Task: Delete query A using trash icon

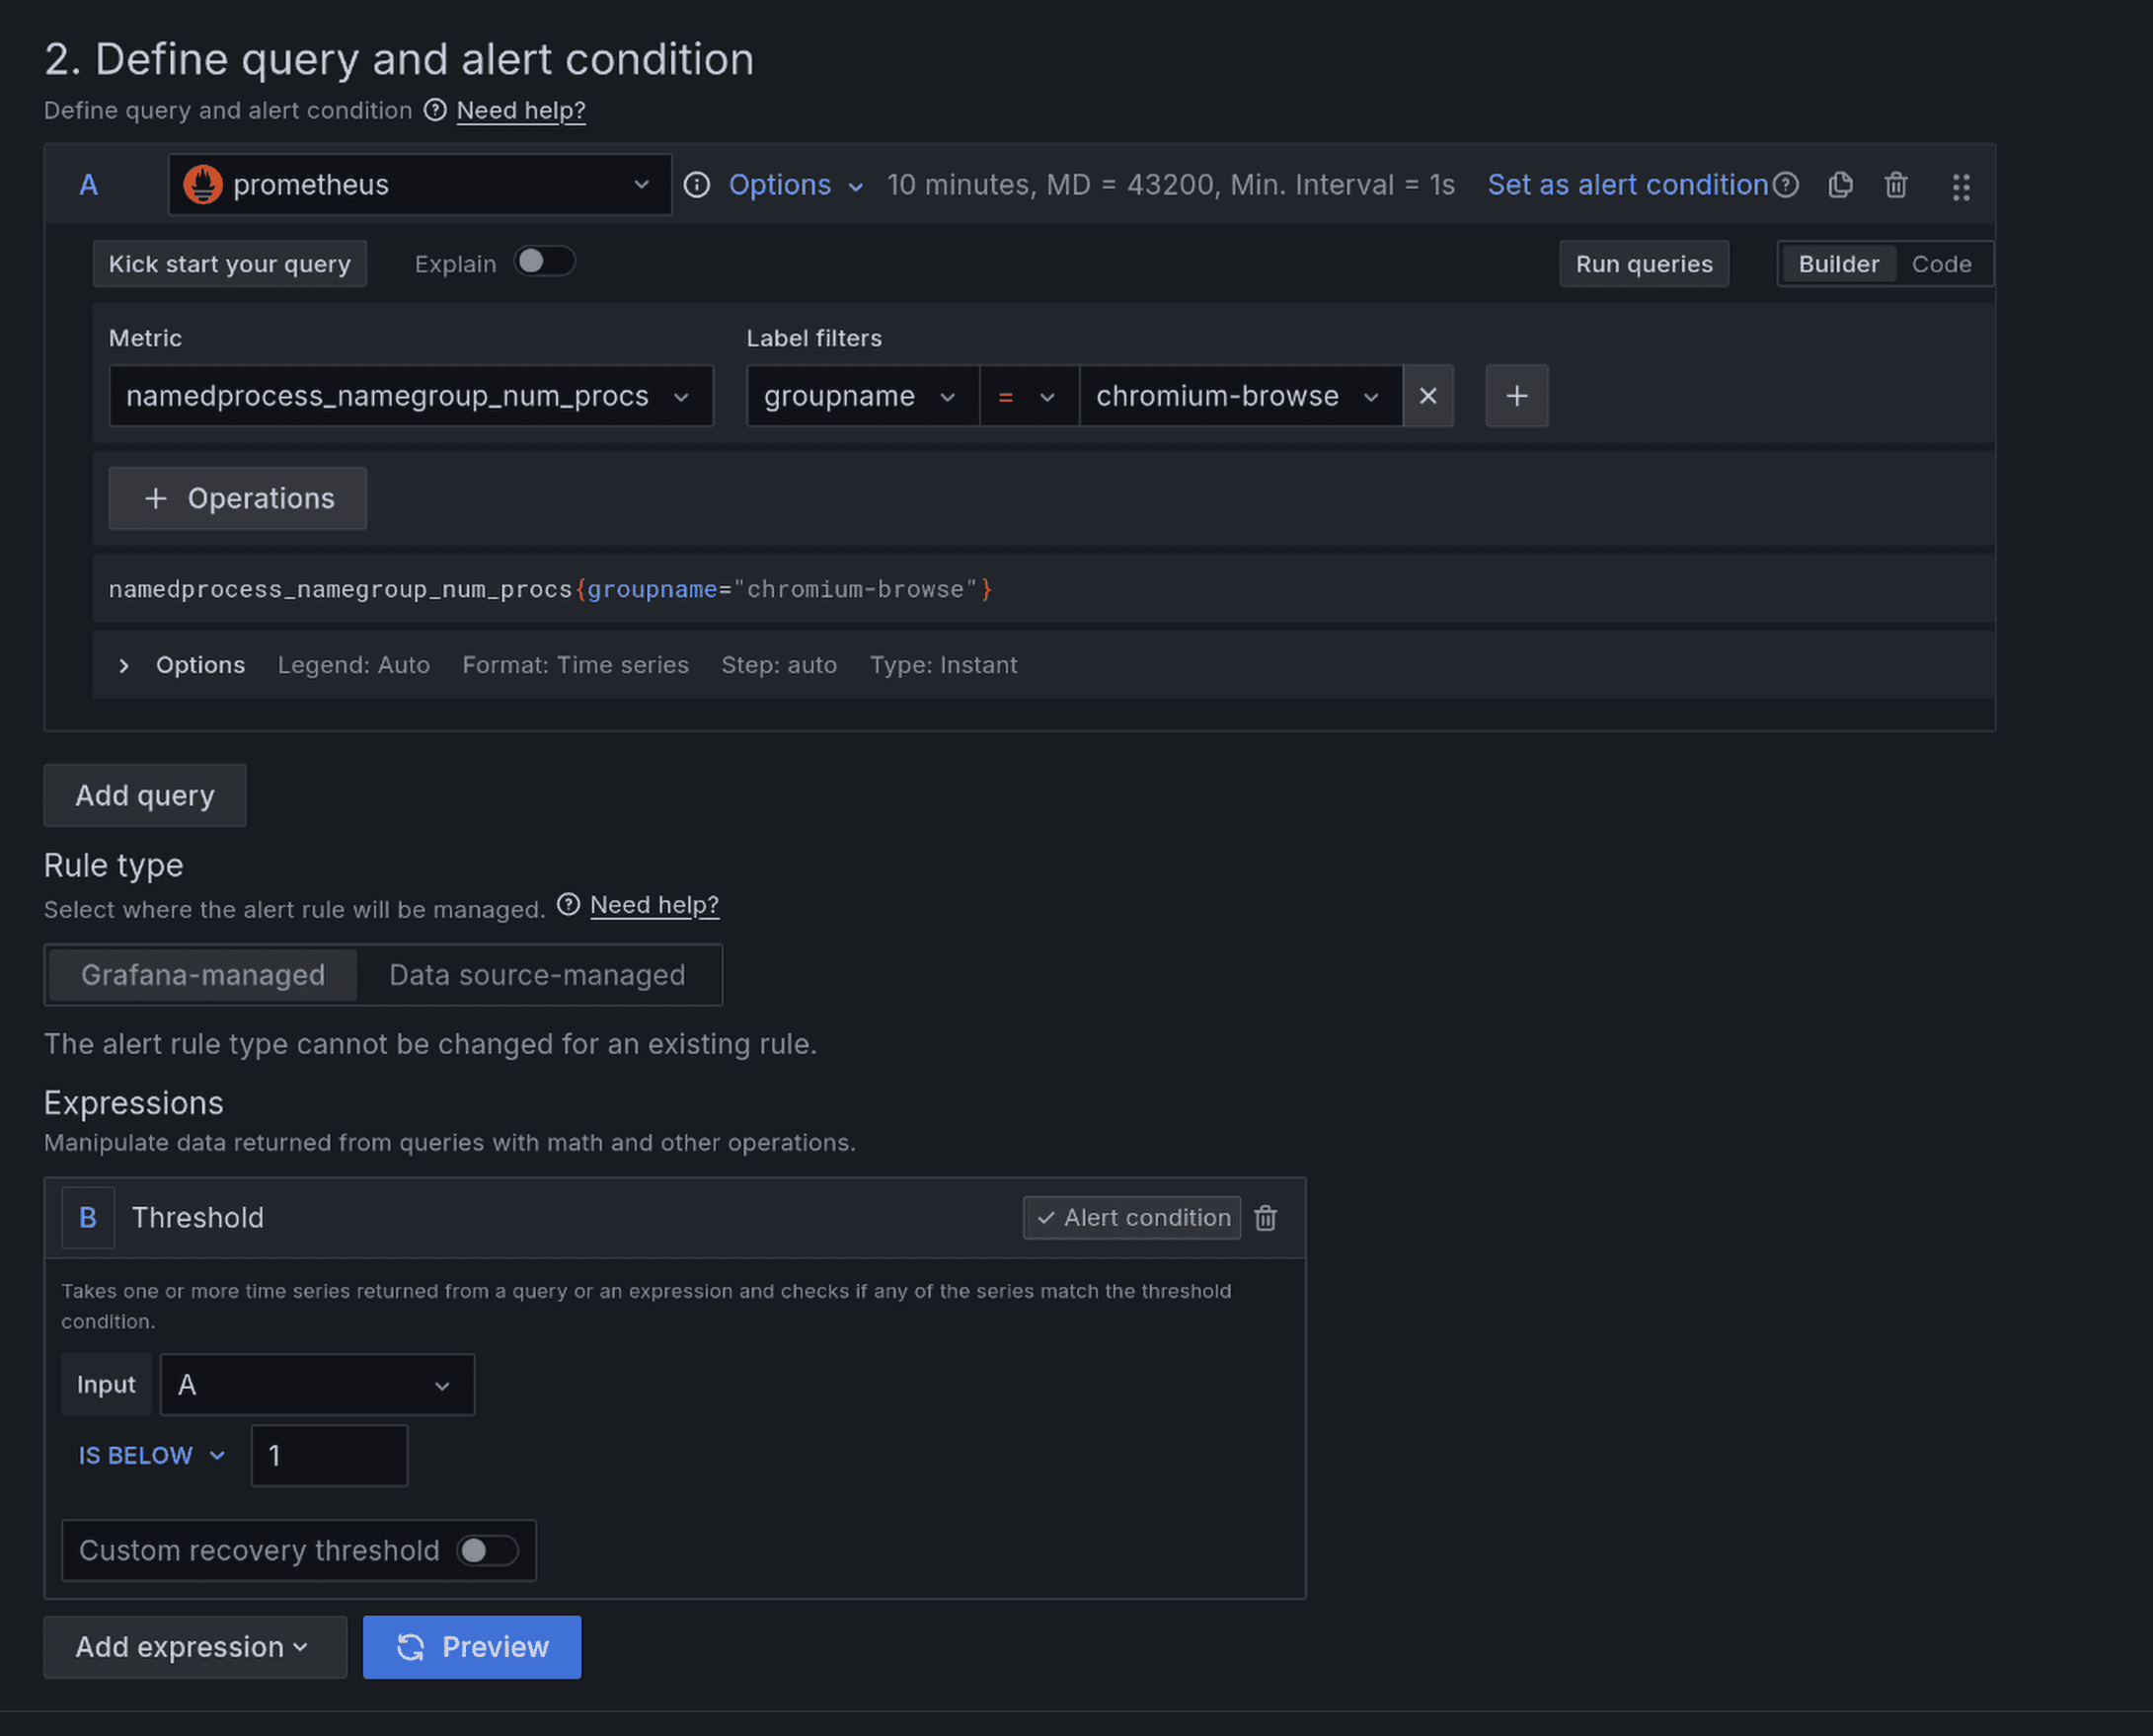Action: point(1895,185)
